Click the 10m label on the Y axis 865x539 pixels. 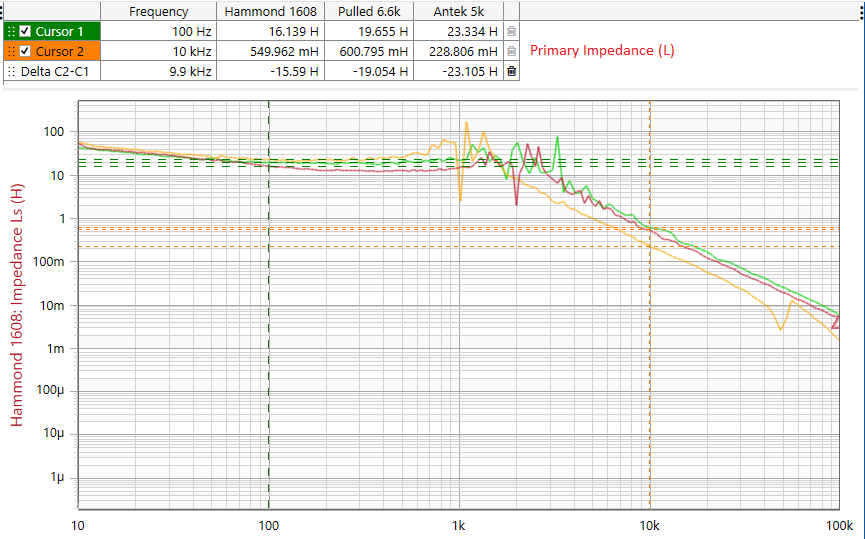pyautogui.click(x=52, y=306)
